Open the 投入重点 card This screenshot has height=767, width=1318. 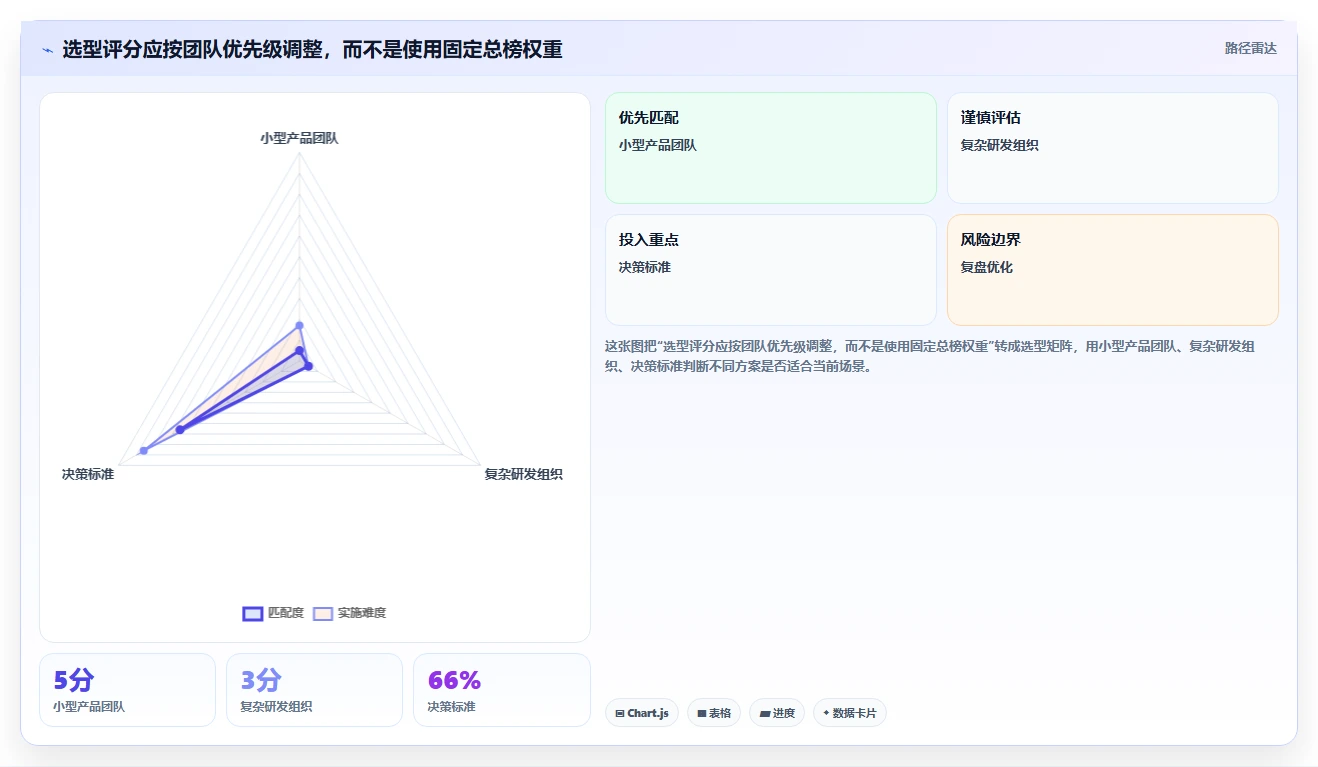point(771,270)
